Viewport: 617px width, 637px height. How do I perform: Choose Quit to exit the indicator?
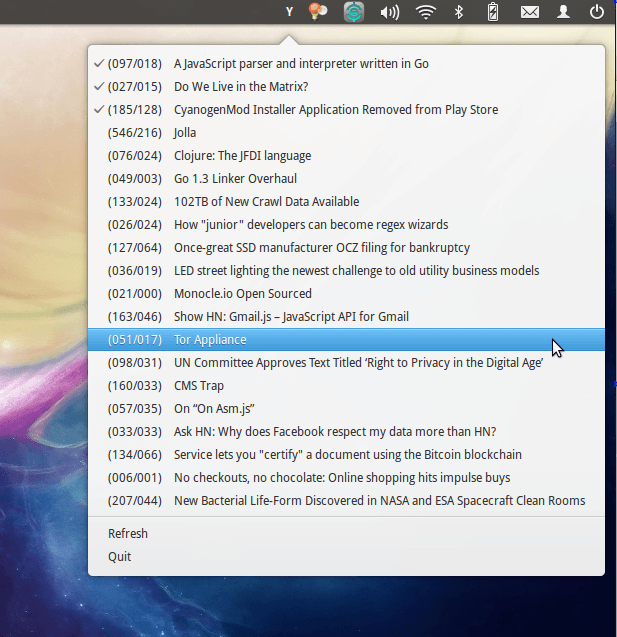coord(346,557)
